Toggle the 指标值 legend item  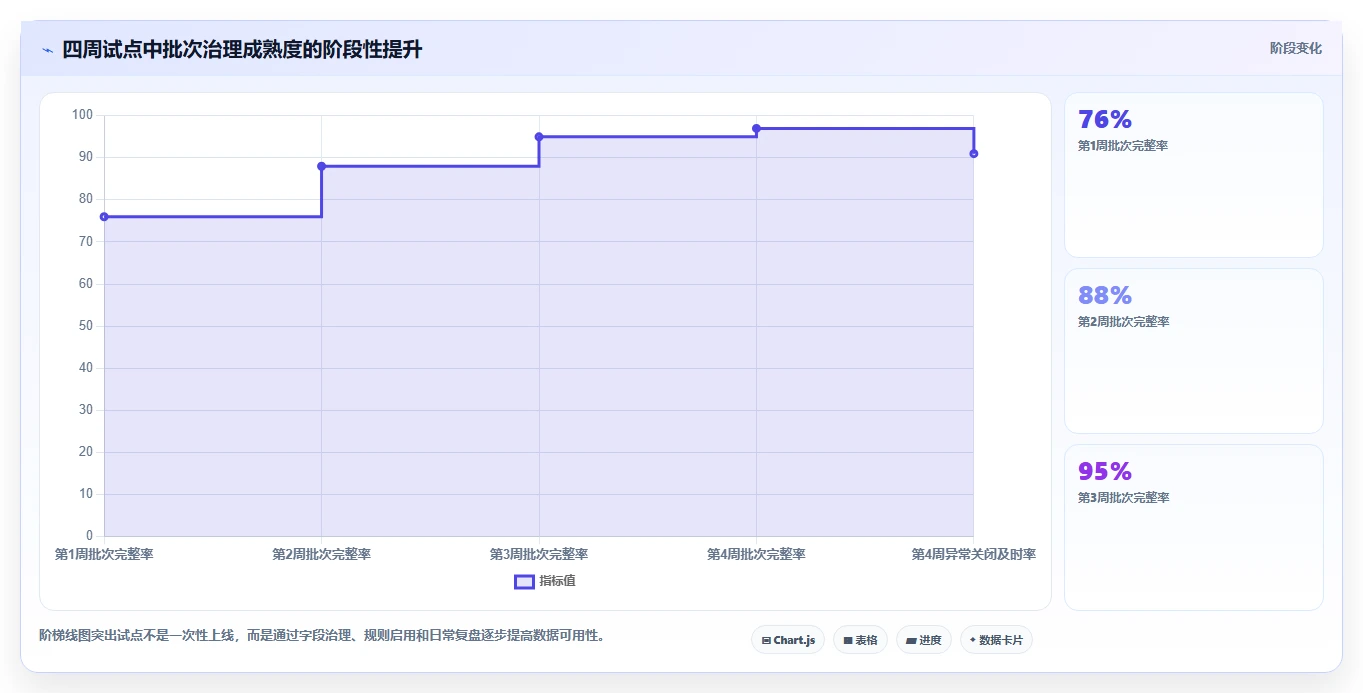545,581
